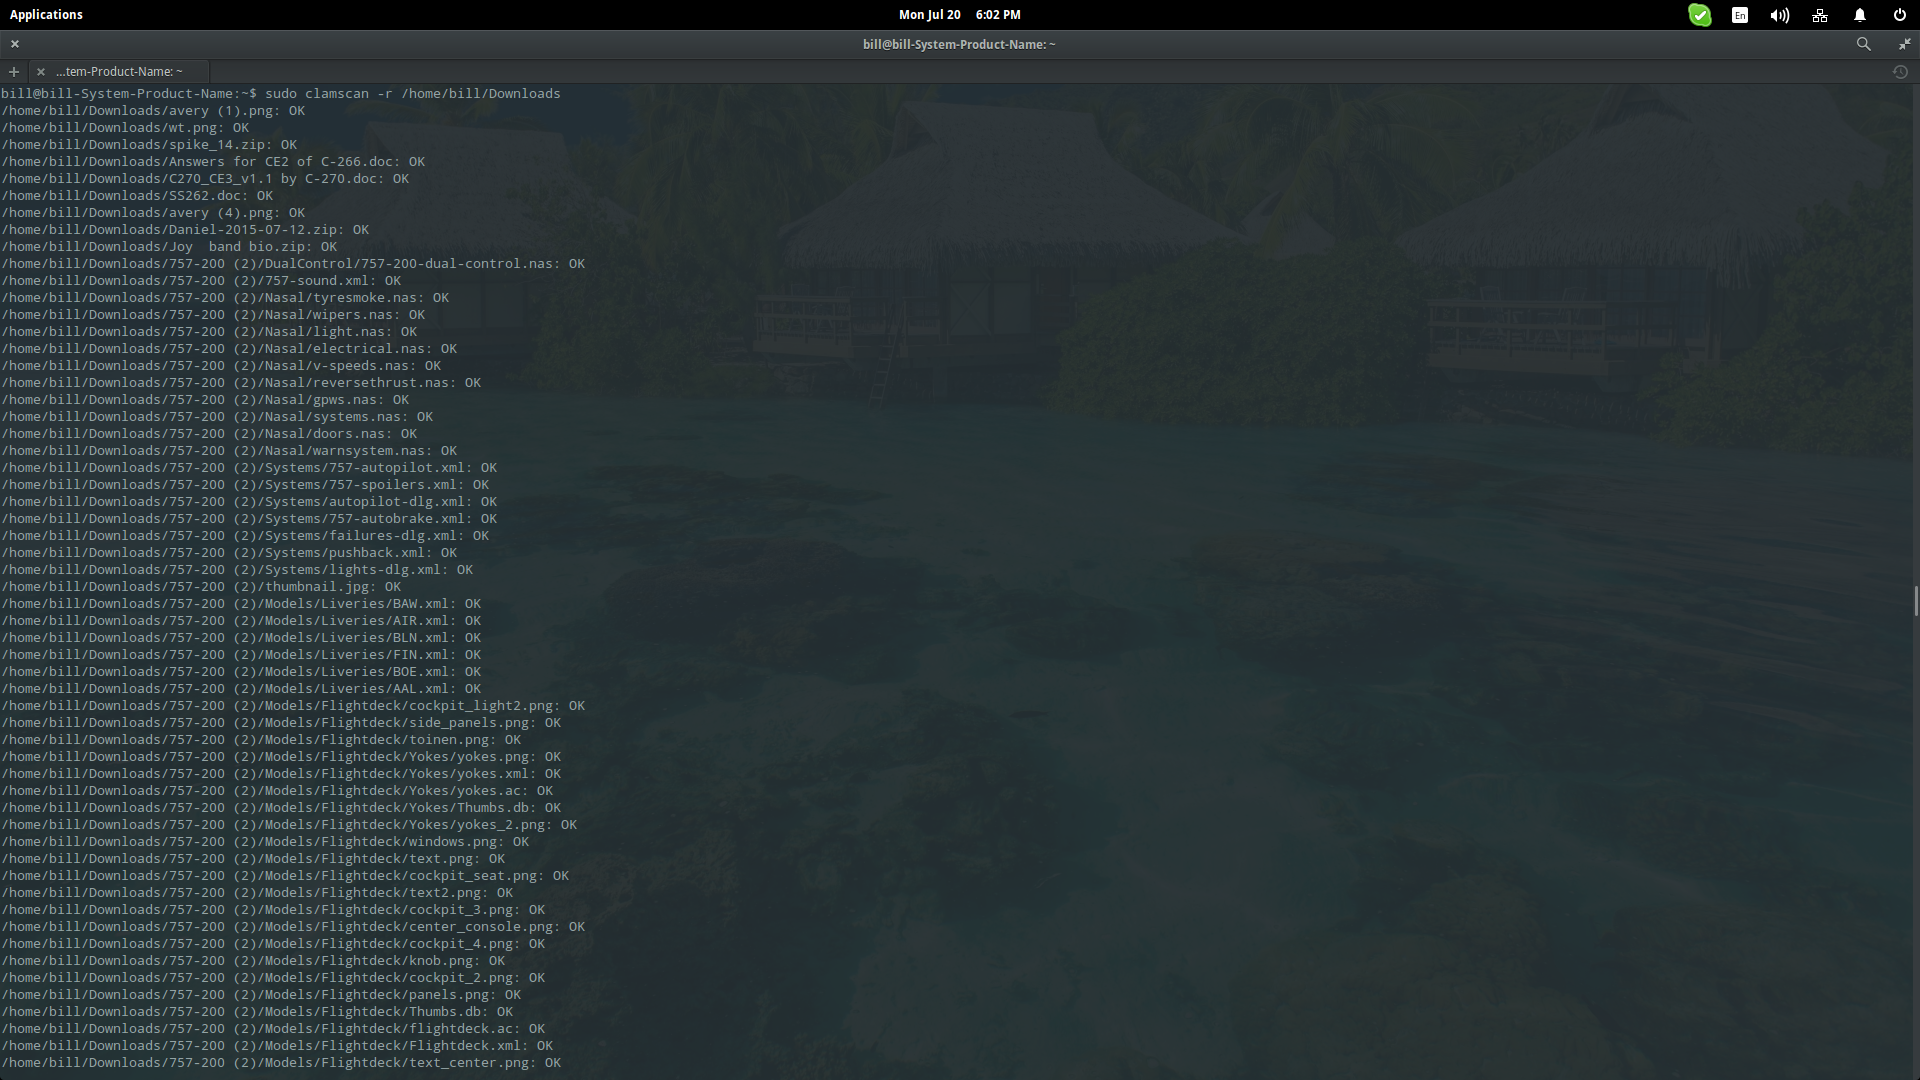The width and height of the screenshot is (1920, 1080).
Task: Click the terminal unmaximize arrows icon
Action: click(x=1903, y=44)
